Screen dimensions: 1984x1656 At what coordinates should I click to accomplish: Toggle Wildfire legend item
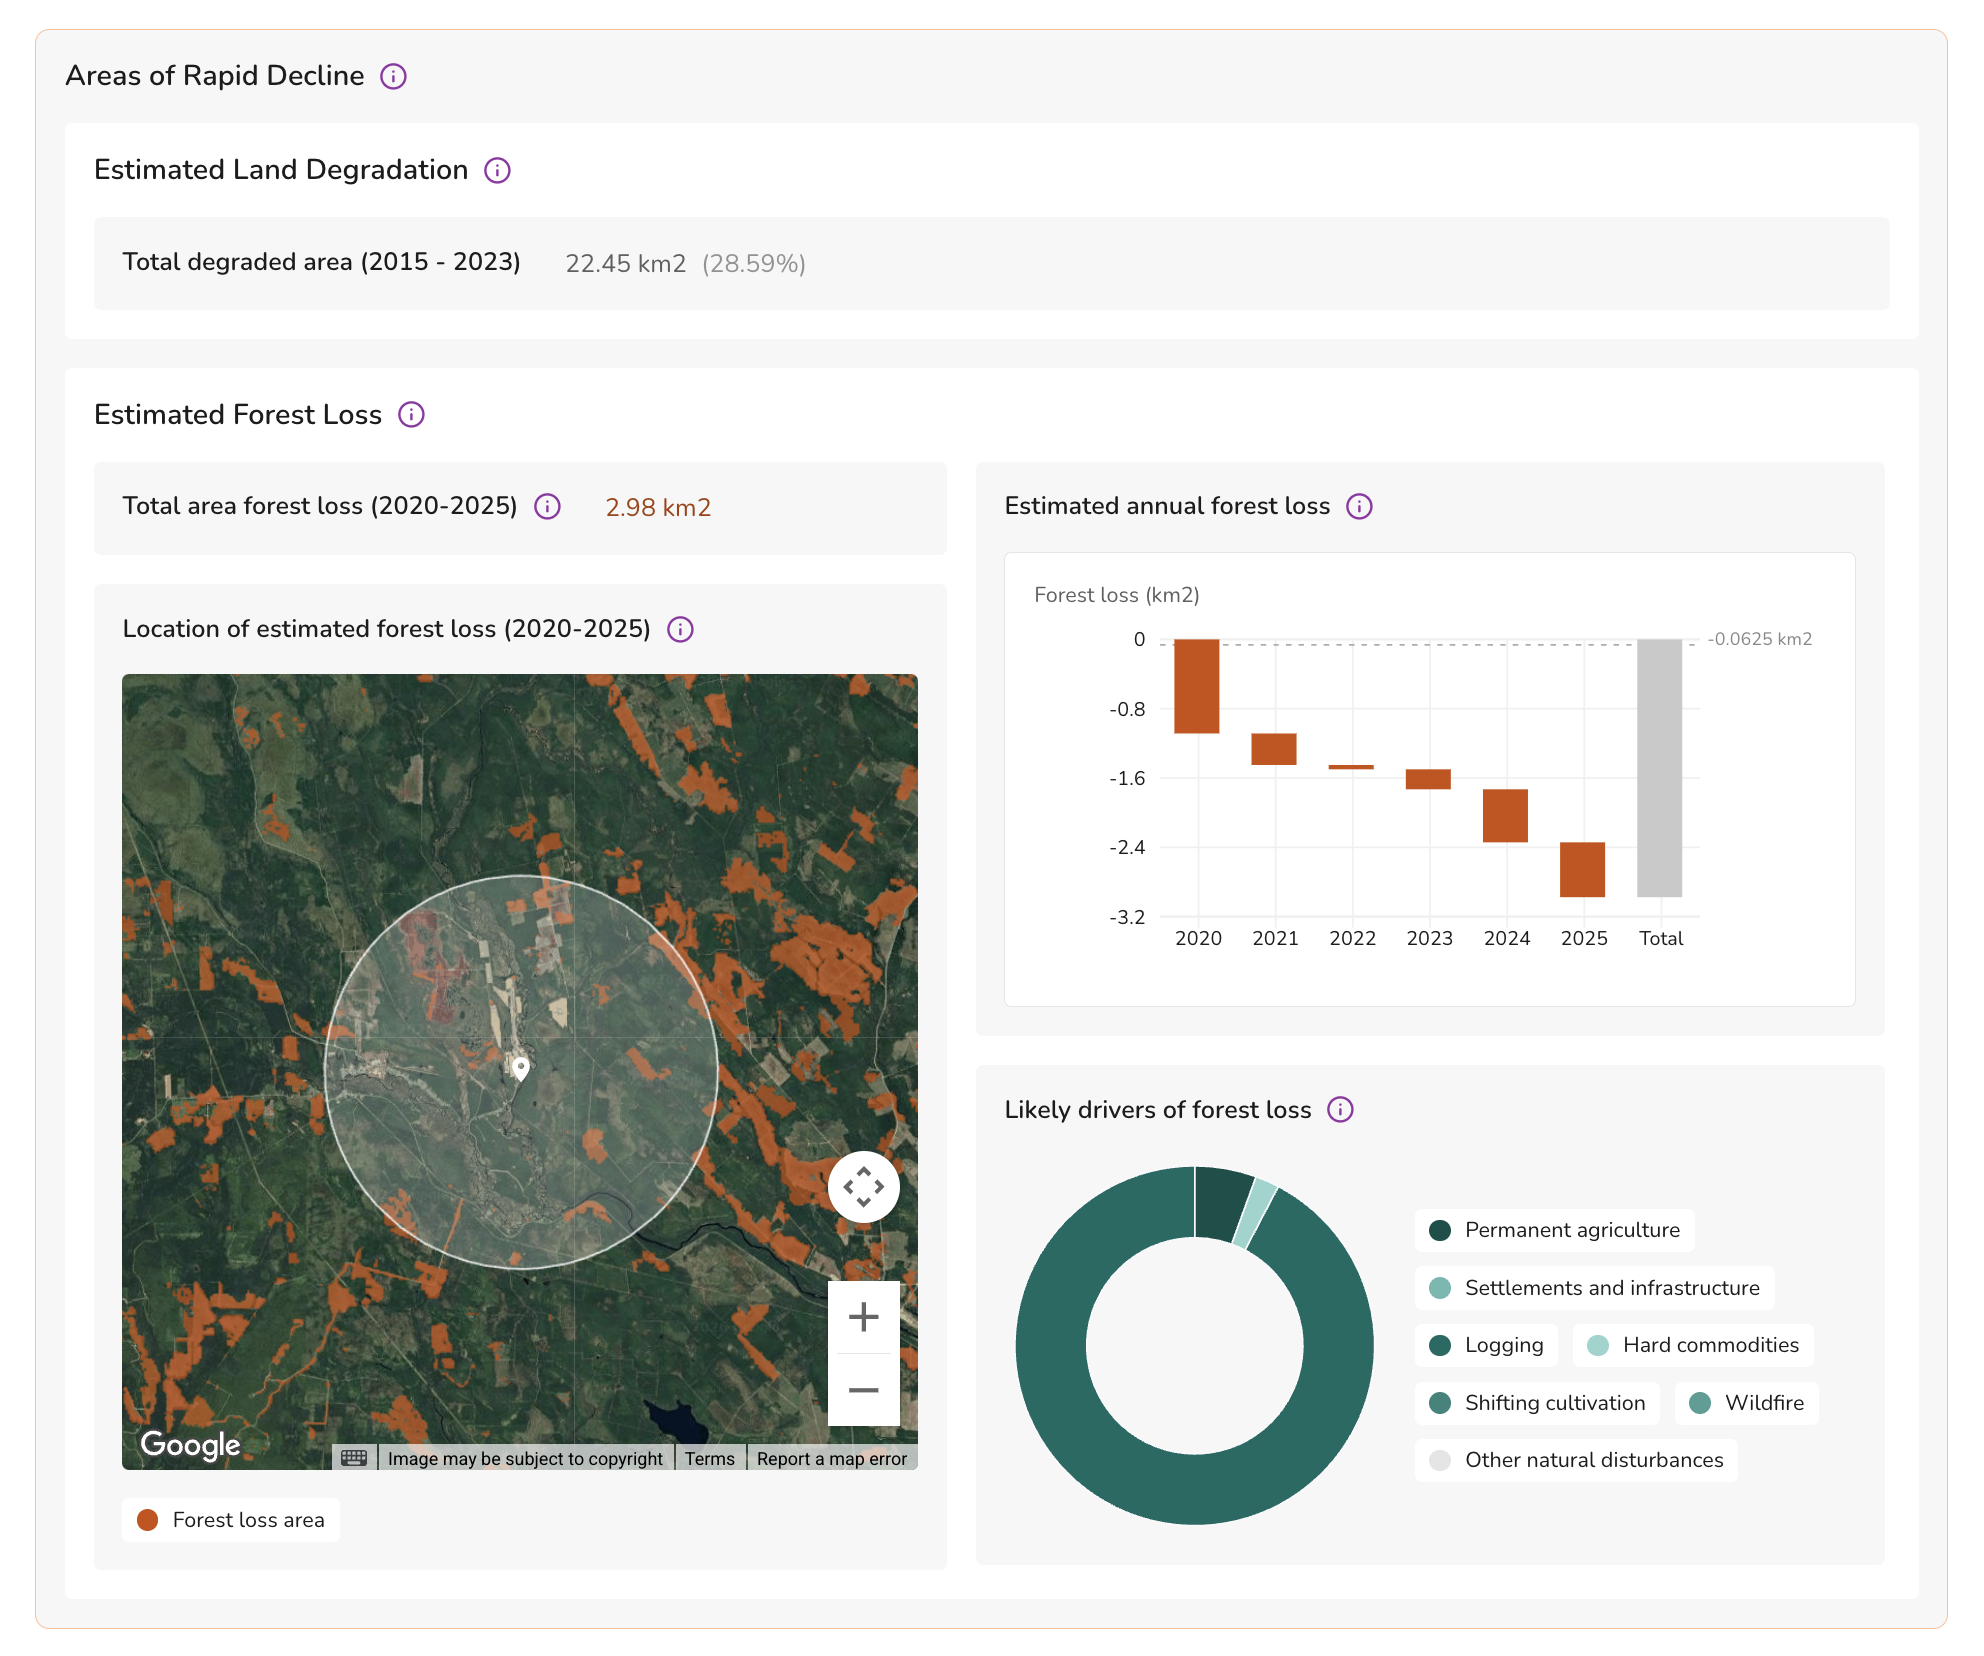(1747, 1403)
